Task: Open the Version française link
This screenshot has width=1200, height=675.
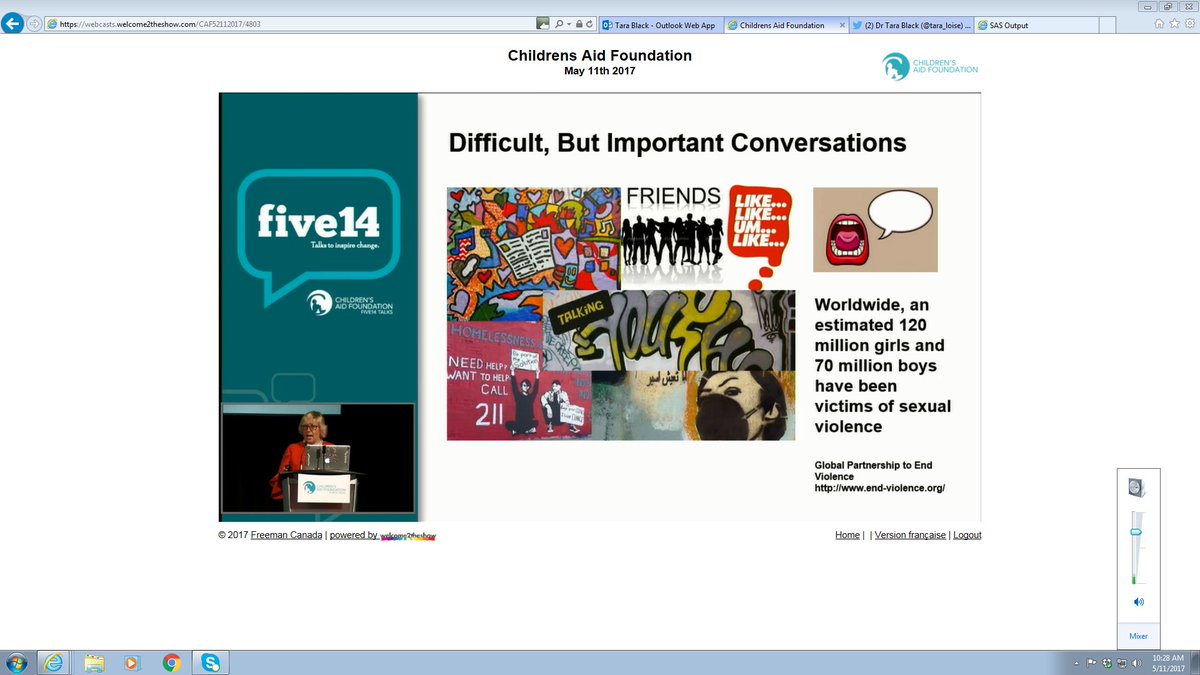Action: [910, 535]
